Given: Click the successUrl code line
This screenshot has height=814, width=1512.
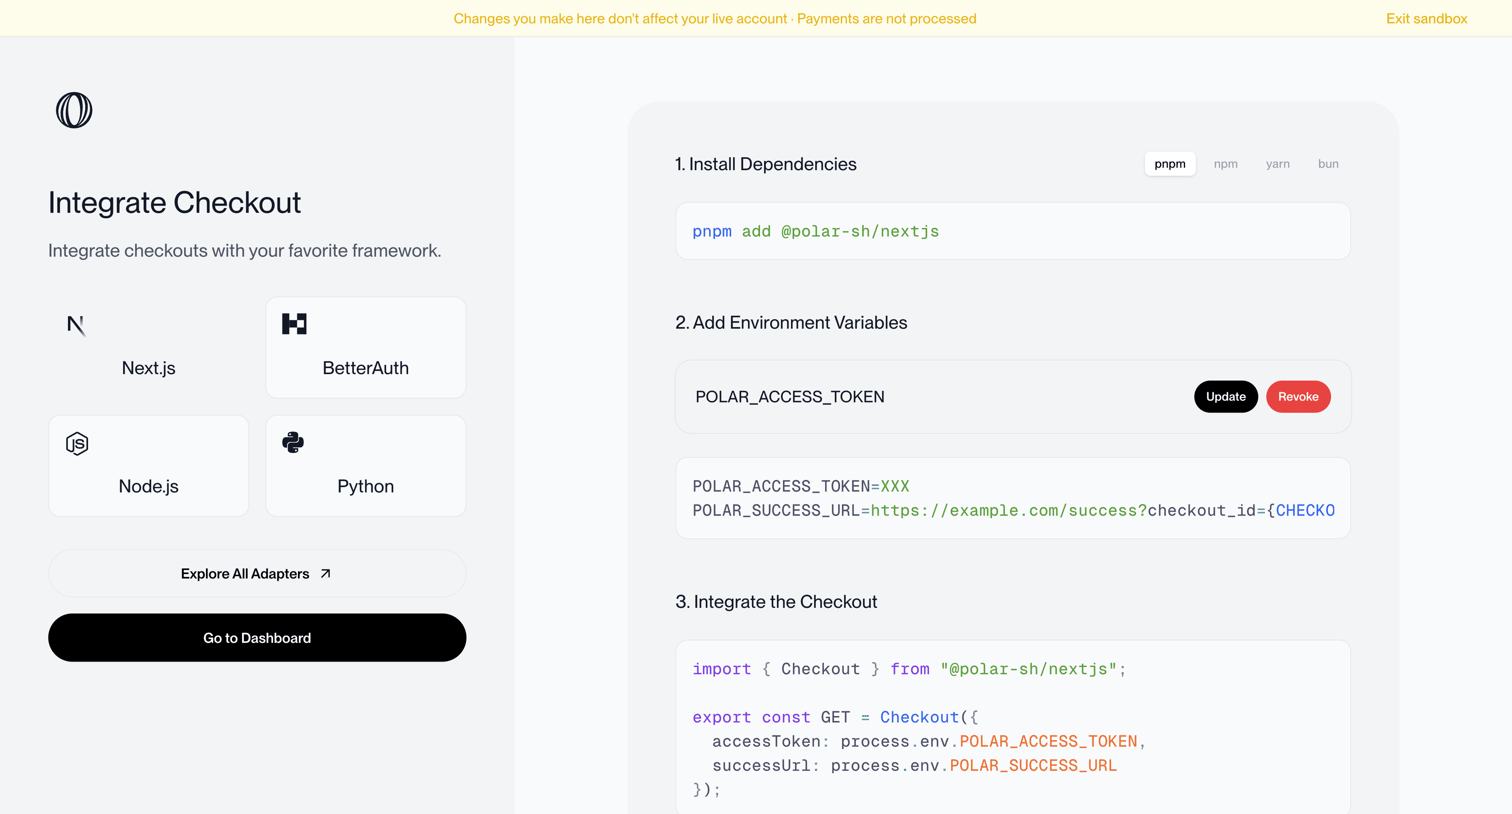Looking at the screenshot, I should [x=914, y=766].
